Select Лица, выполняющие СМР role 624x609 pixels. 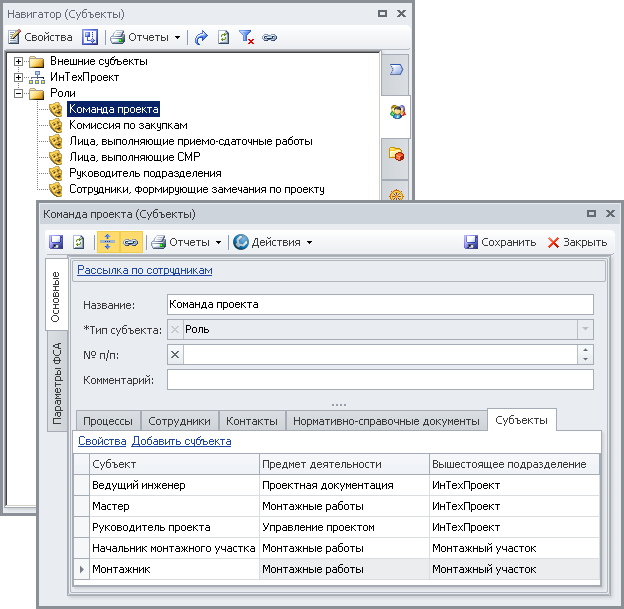tap(135, 157)
